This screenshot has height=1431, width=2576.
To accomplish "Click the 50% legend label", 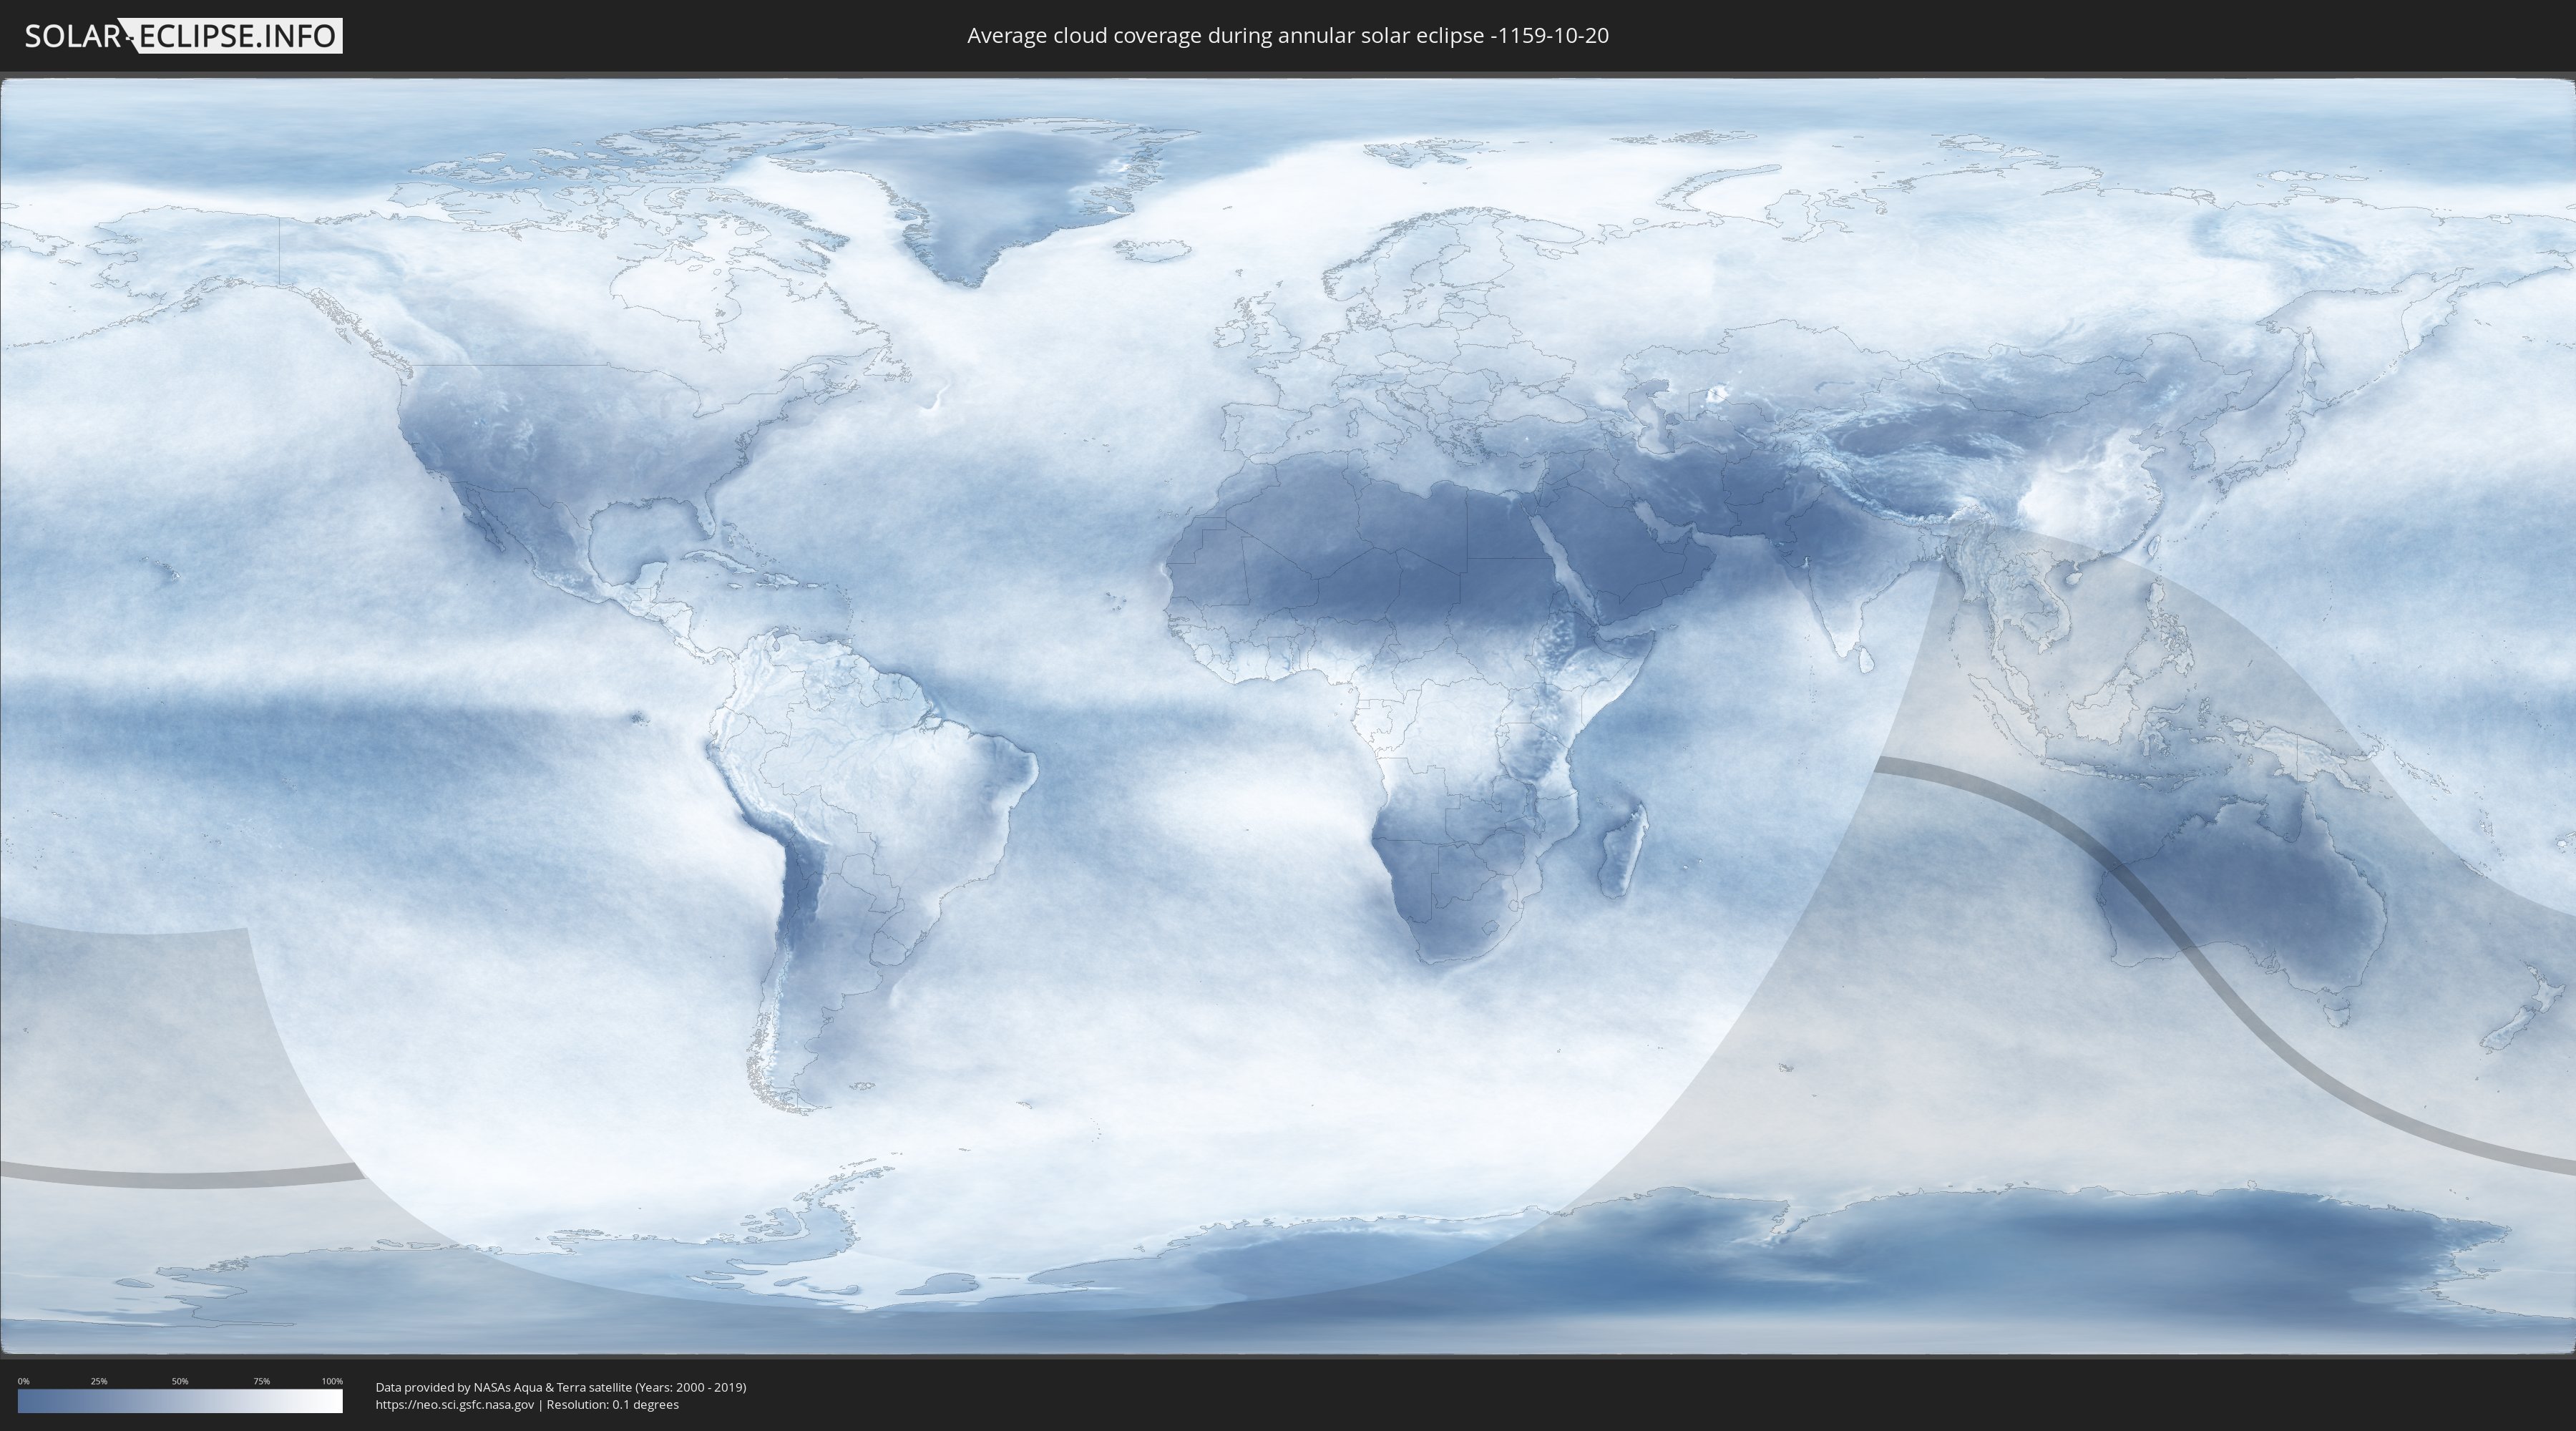I will [x=180, y=1381].
